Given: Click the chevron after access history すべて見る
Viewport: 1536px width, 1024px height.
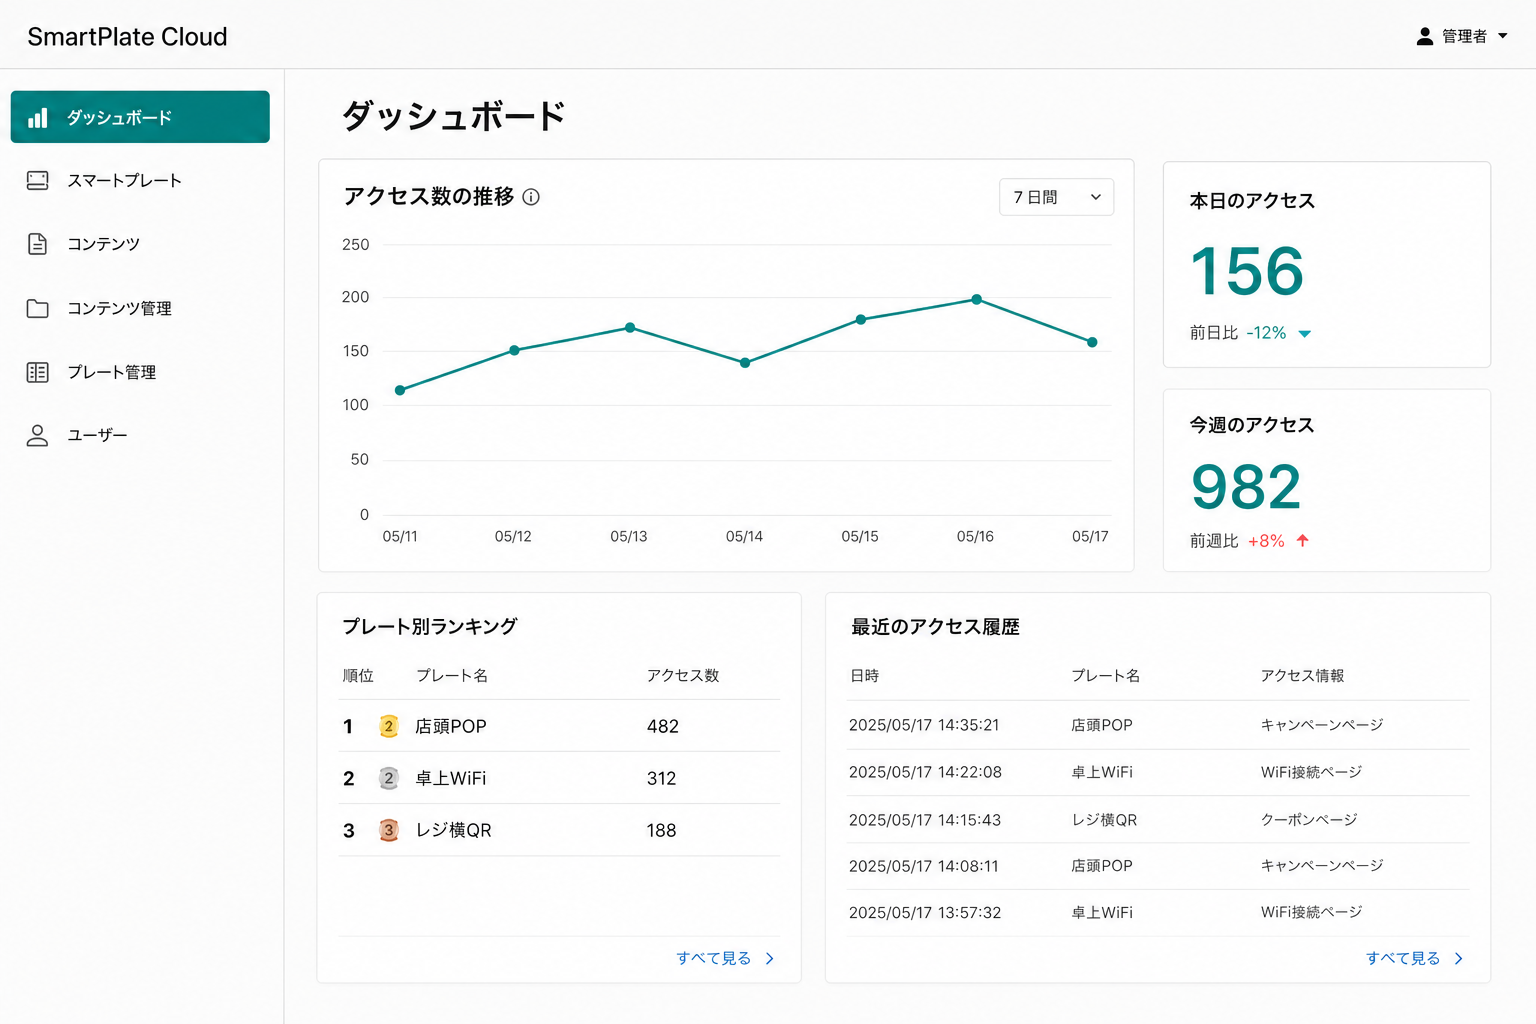Looking at the screenshot, I should [1458, 958].
